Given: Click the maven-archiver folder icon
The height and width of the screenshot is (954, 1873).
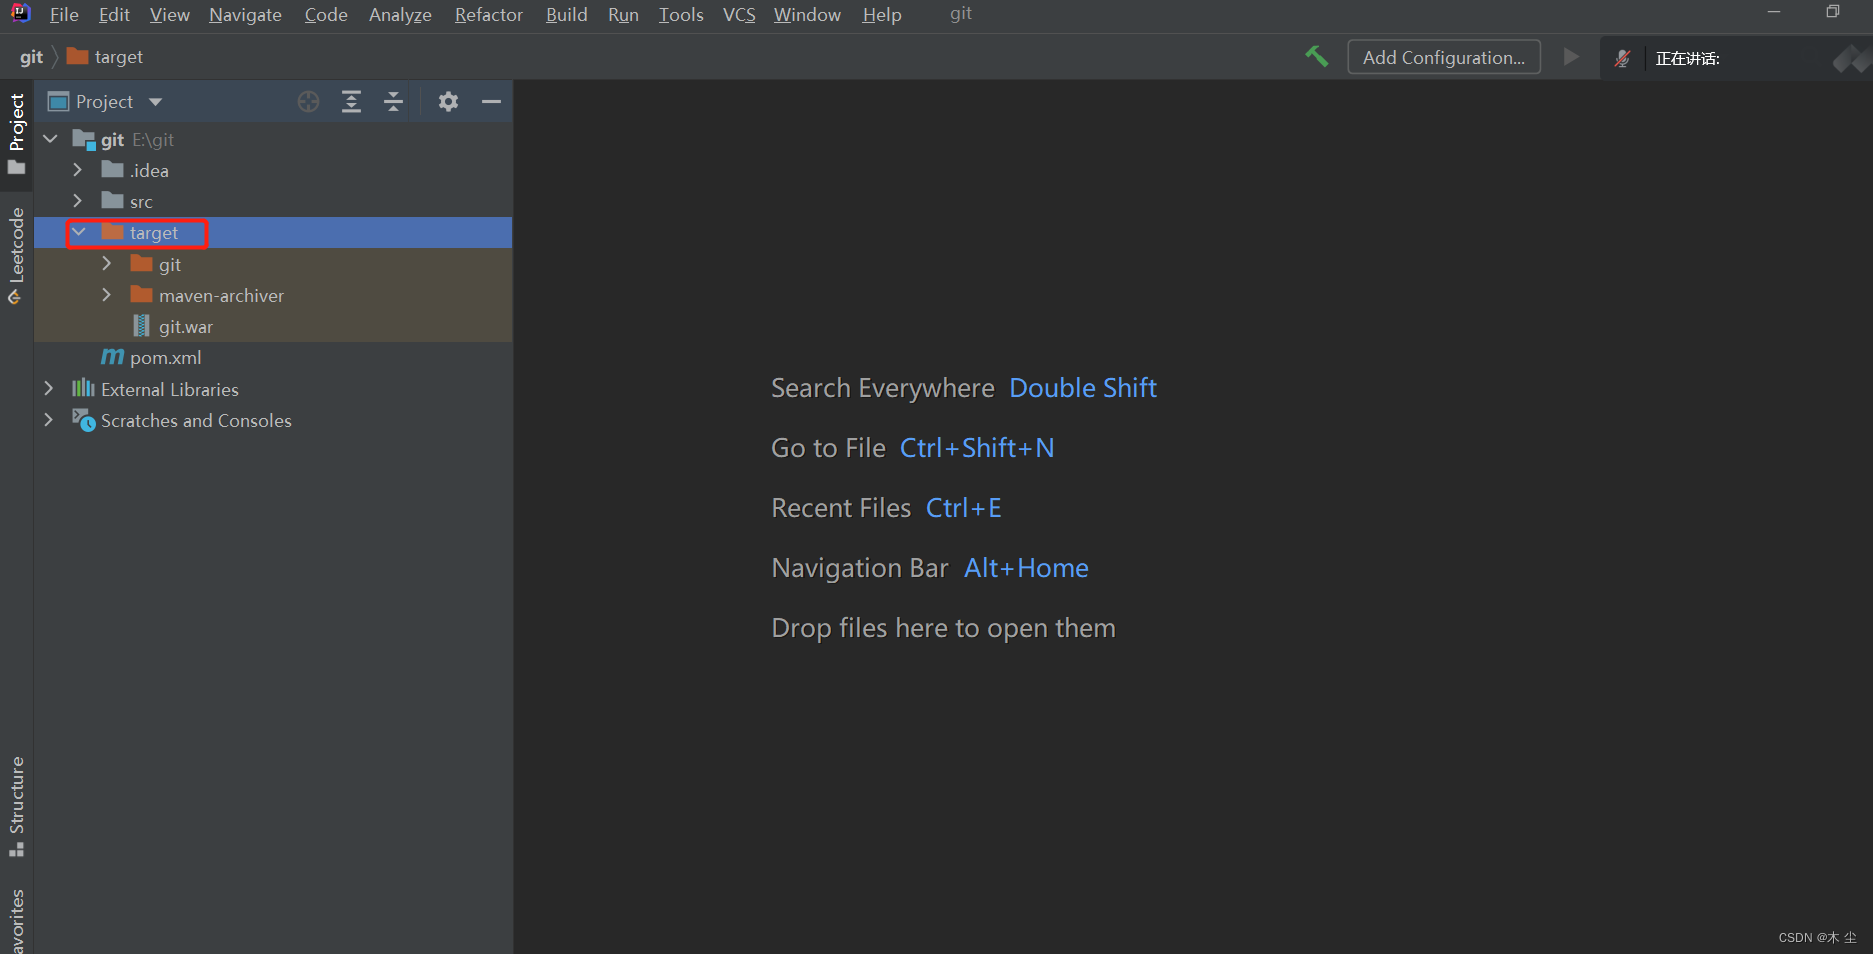Looking at the screenshot, I should click(142, 295).
